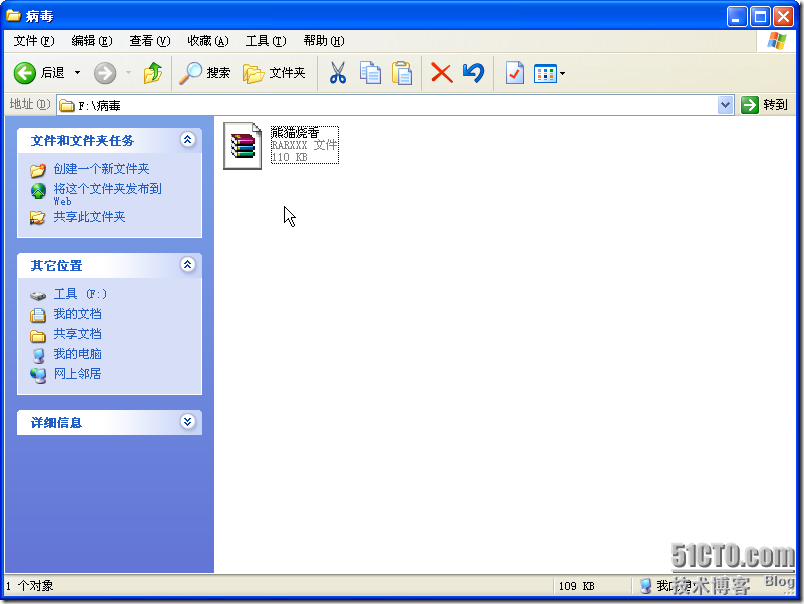
Task: Open the Search (搜索) tool
Action: click(x=205, y=73)
